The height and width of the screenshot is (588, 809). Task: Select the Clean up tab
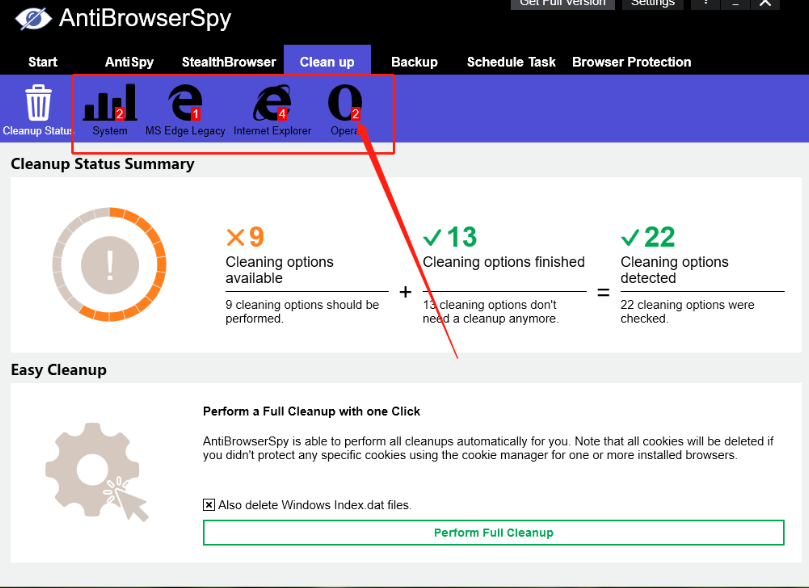327,62
